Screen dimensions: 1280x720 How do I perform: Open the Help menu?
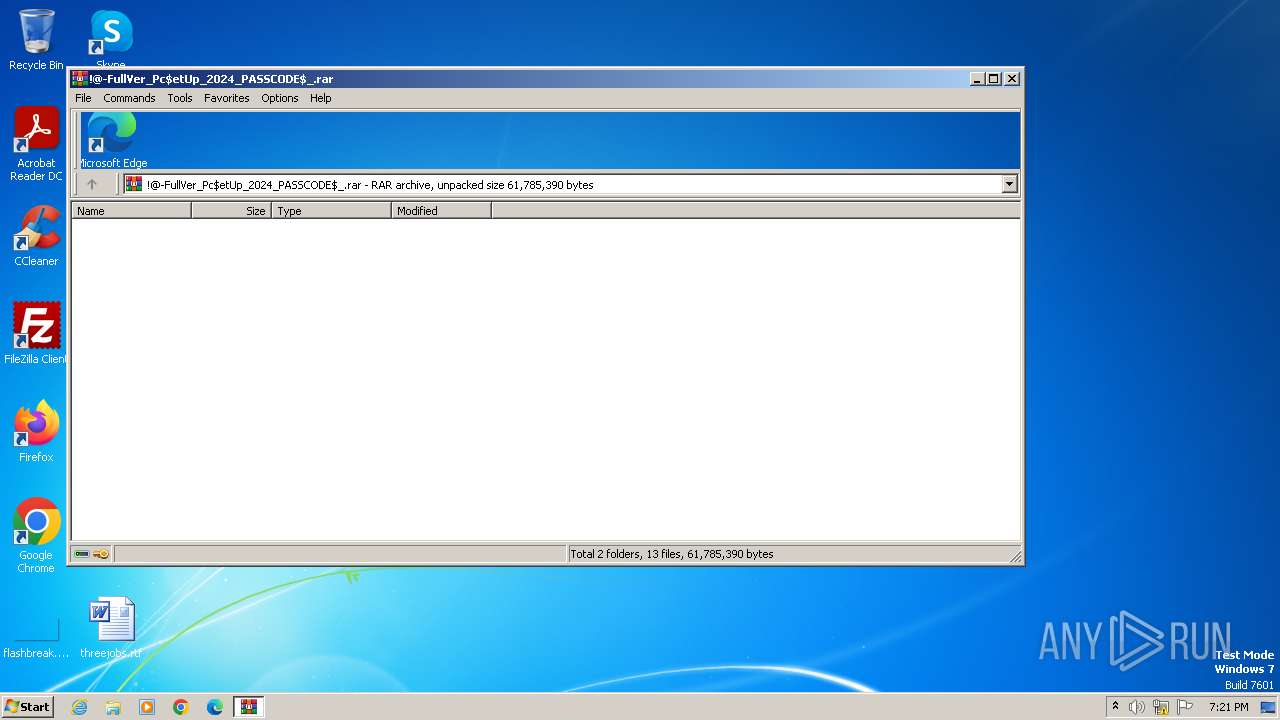point(320,98)
